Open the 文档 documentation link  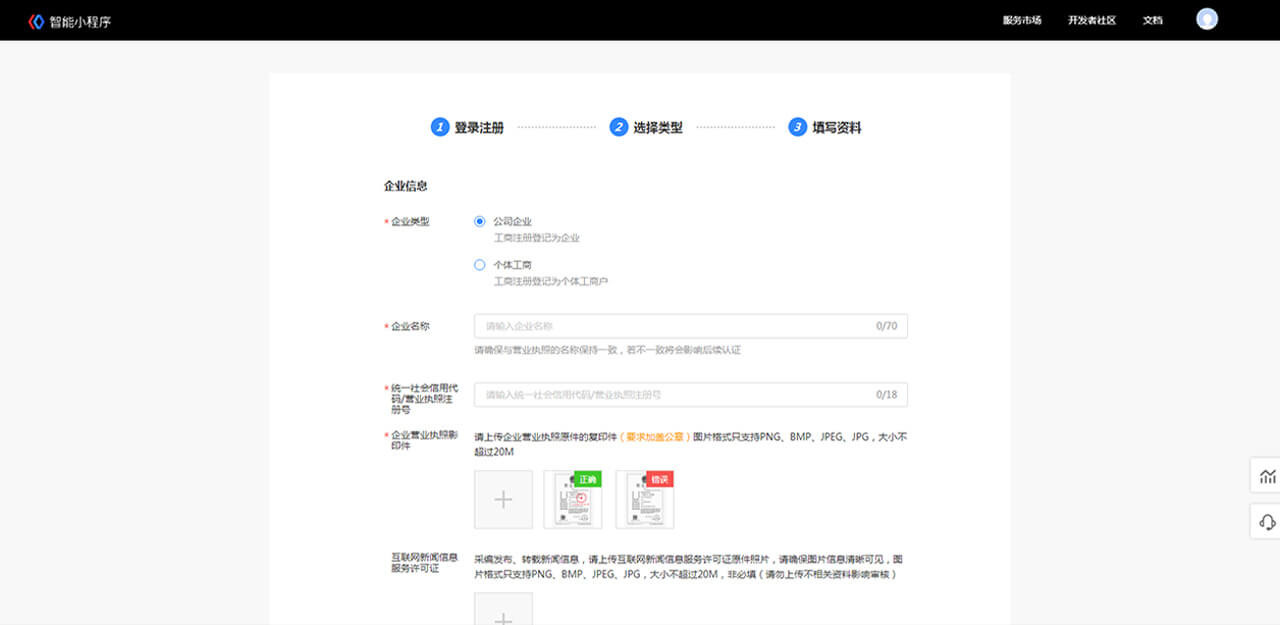pyautogui.click(x=1152, y=19)
